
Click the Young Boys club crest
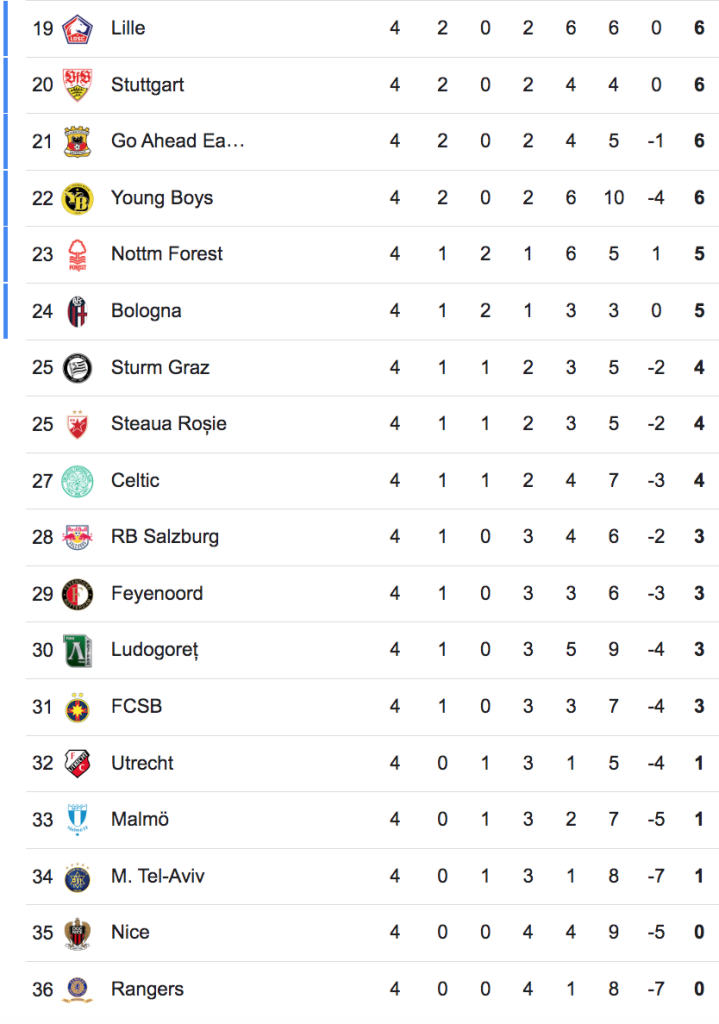tap(77, 198)
